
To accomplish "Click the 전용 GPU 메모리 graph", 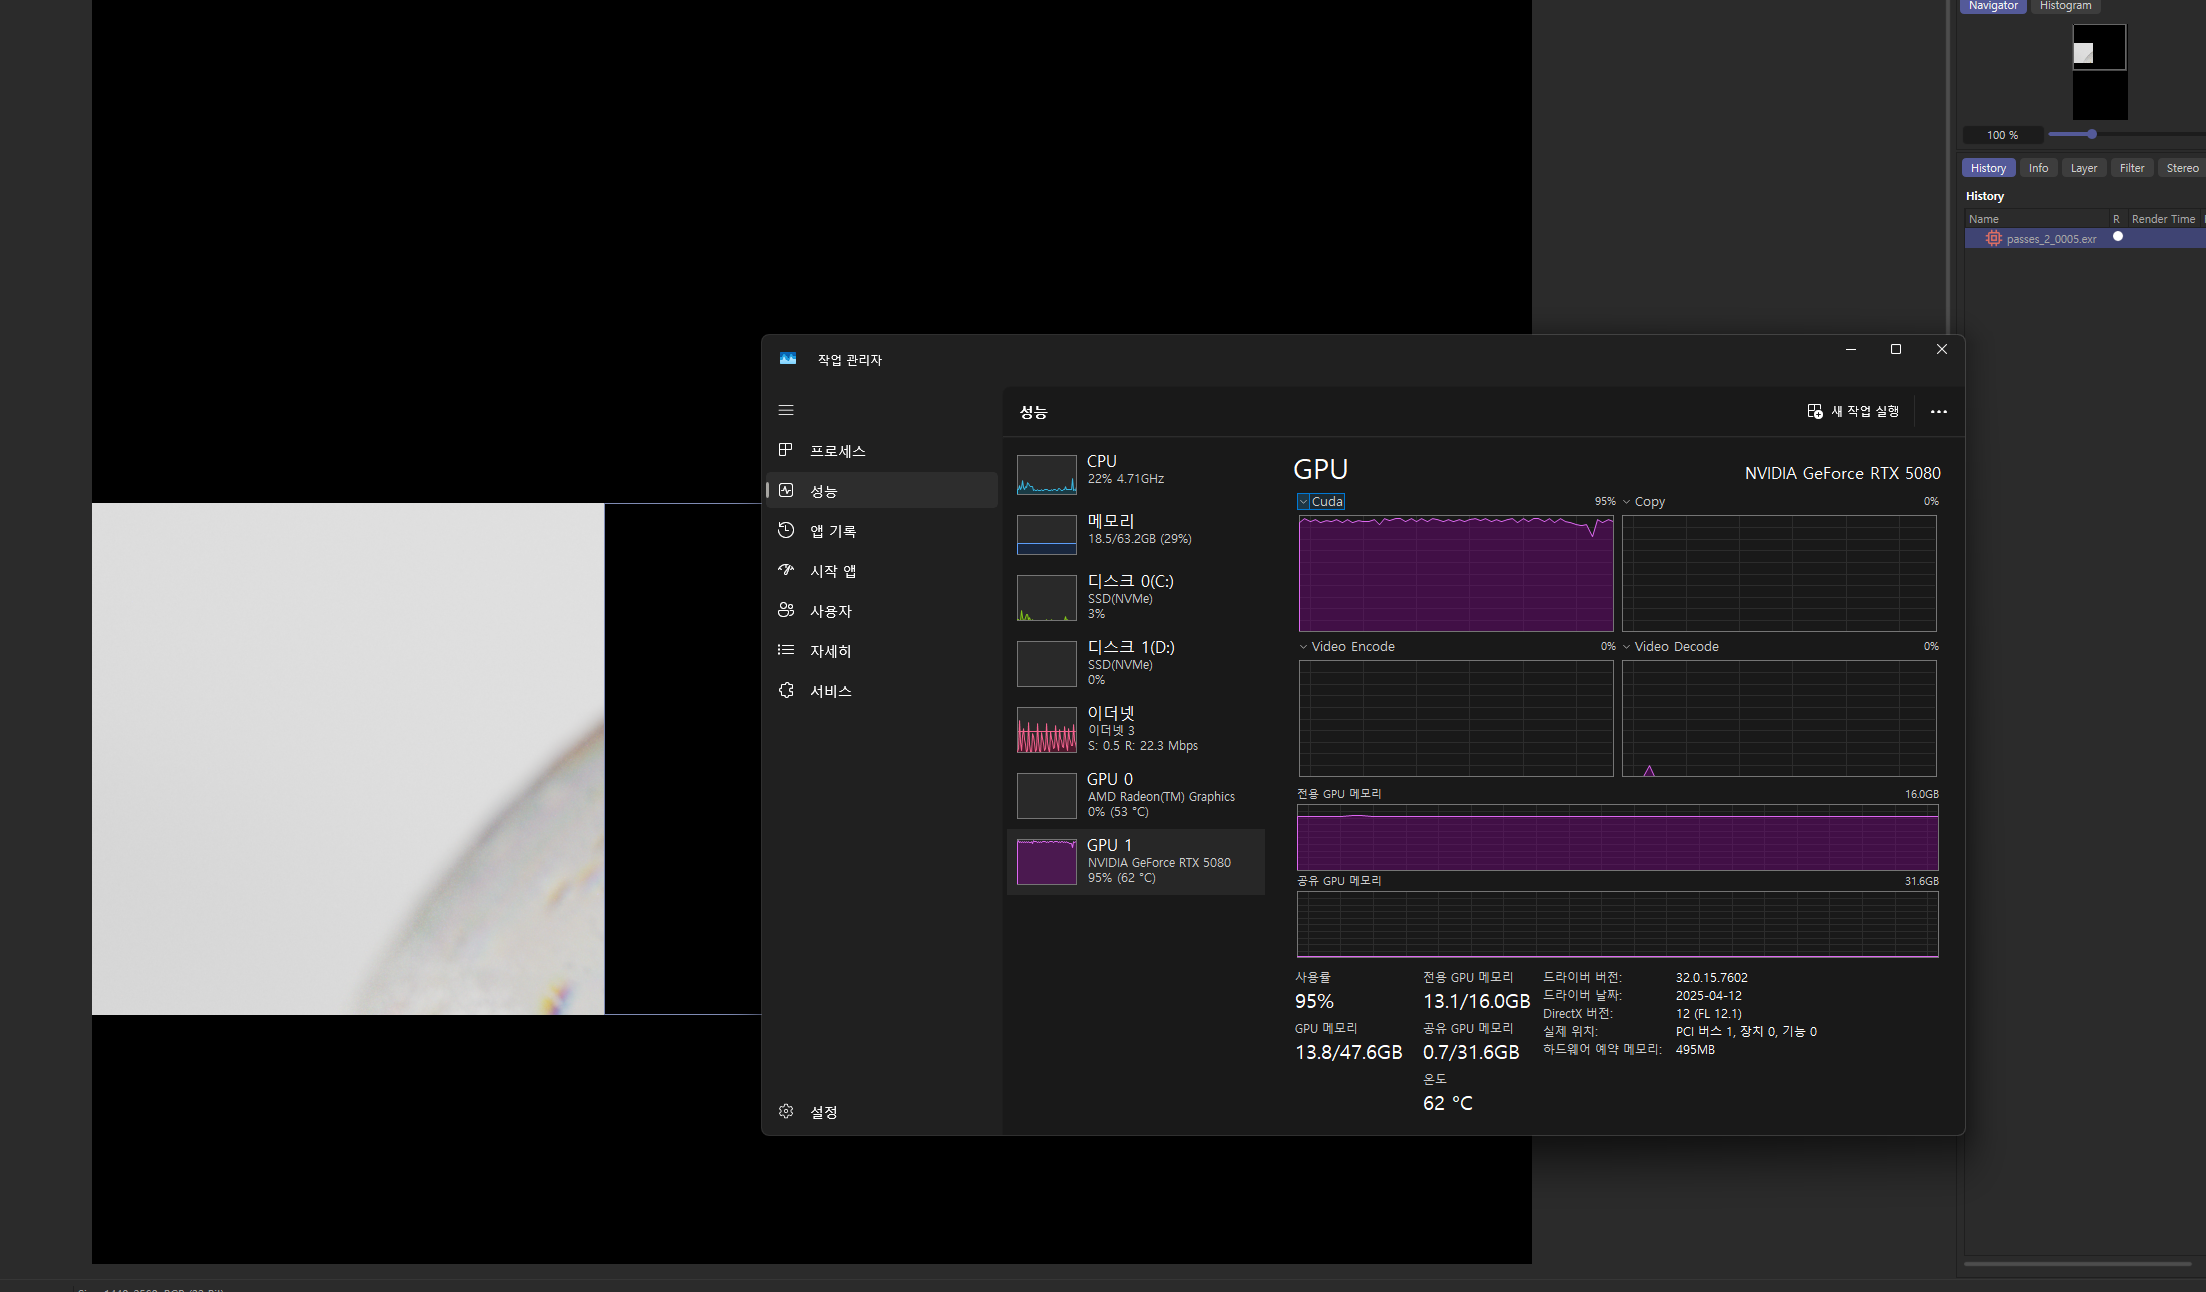I will [x=1617, y=837].
